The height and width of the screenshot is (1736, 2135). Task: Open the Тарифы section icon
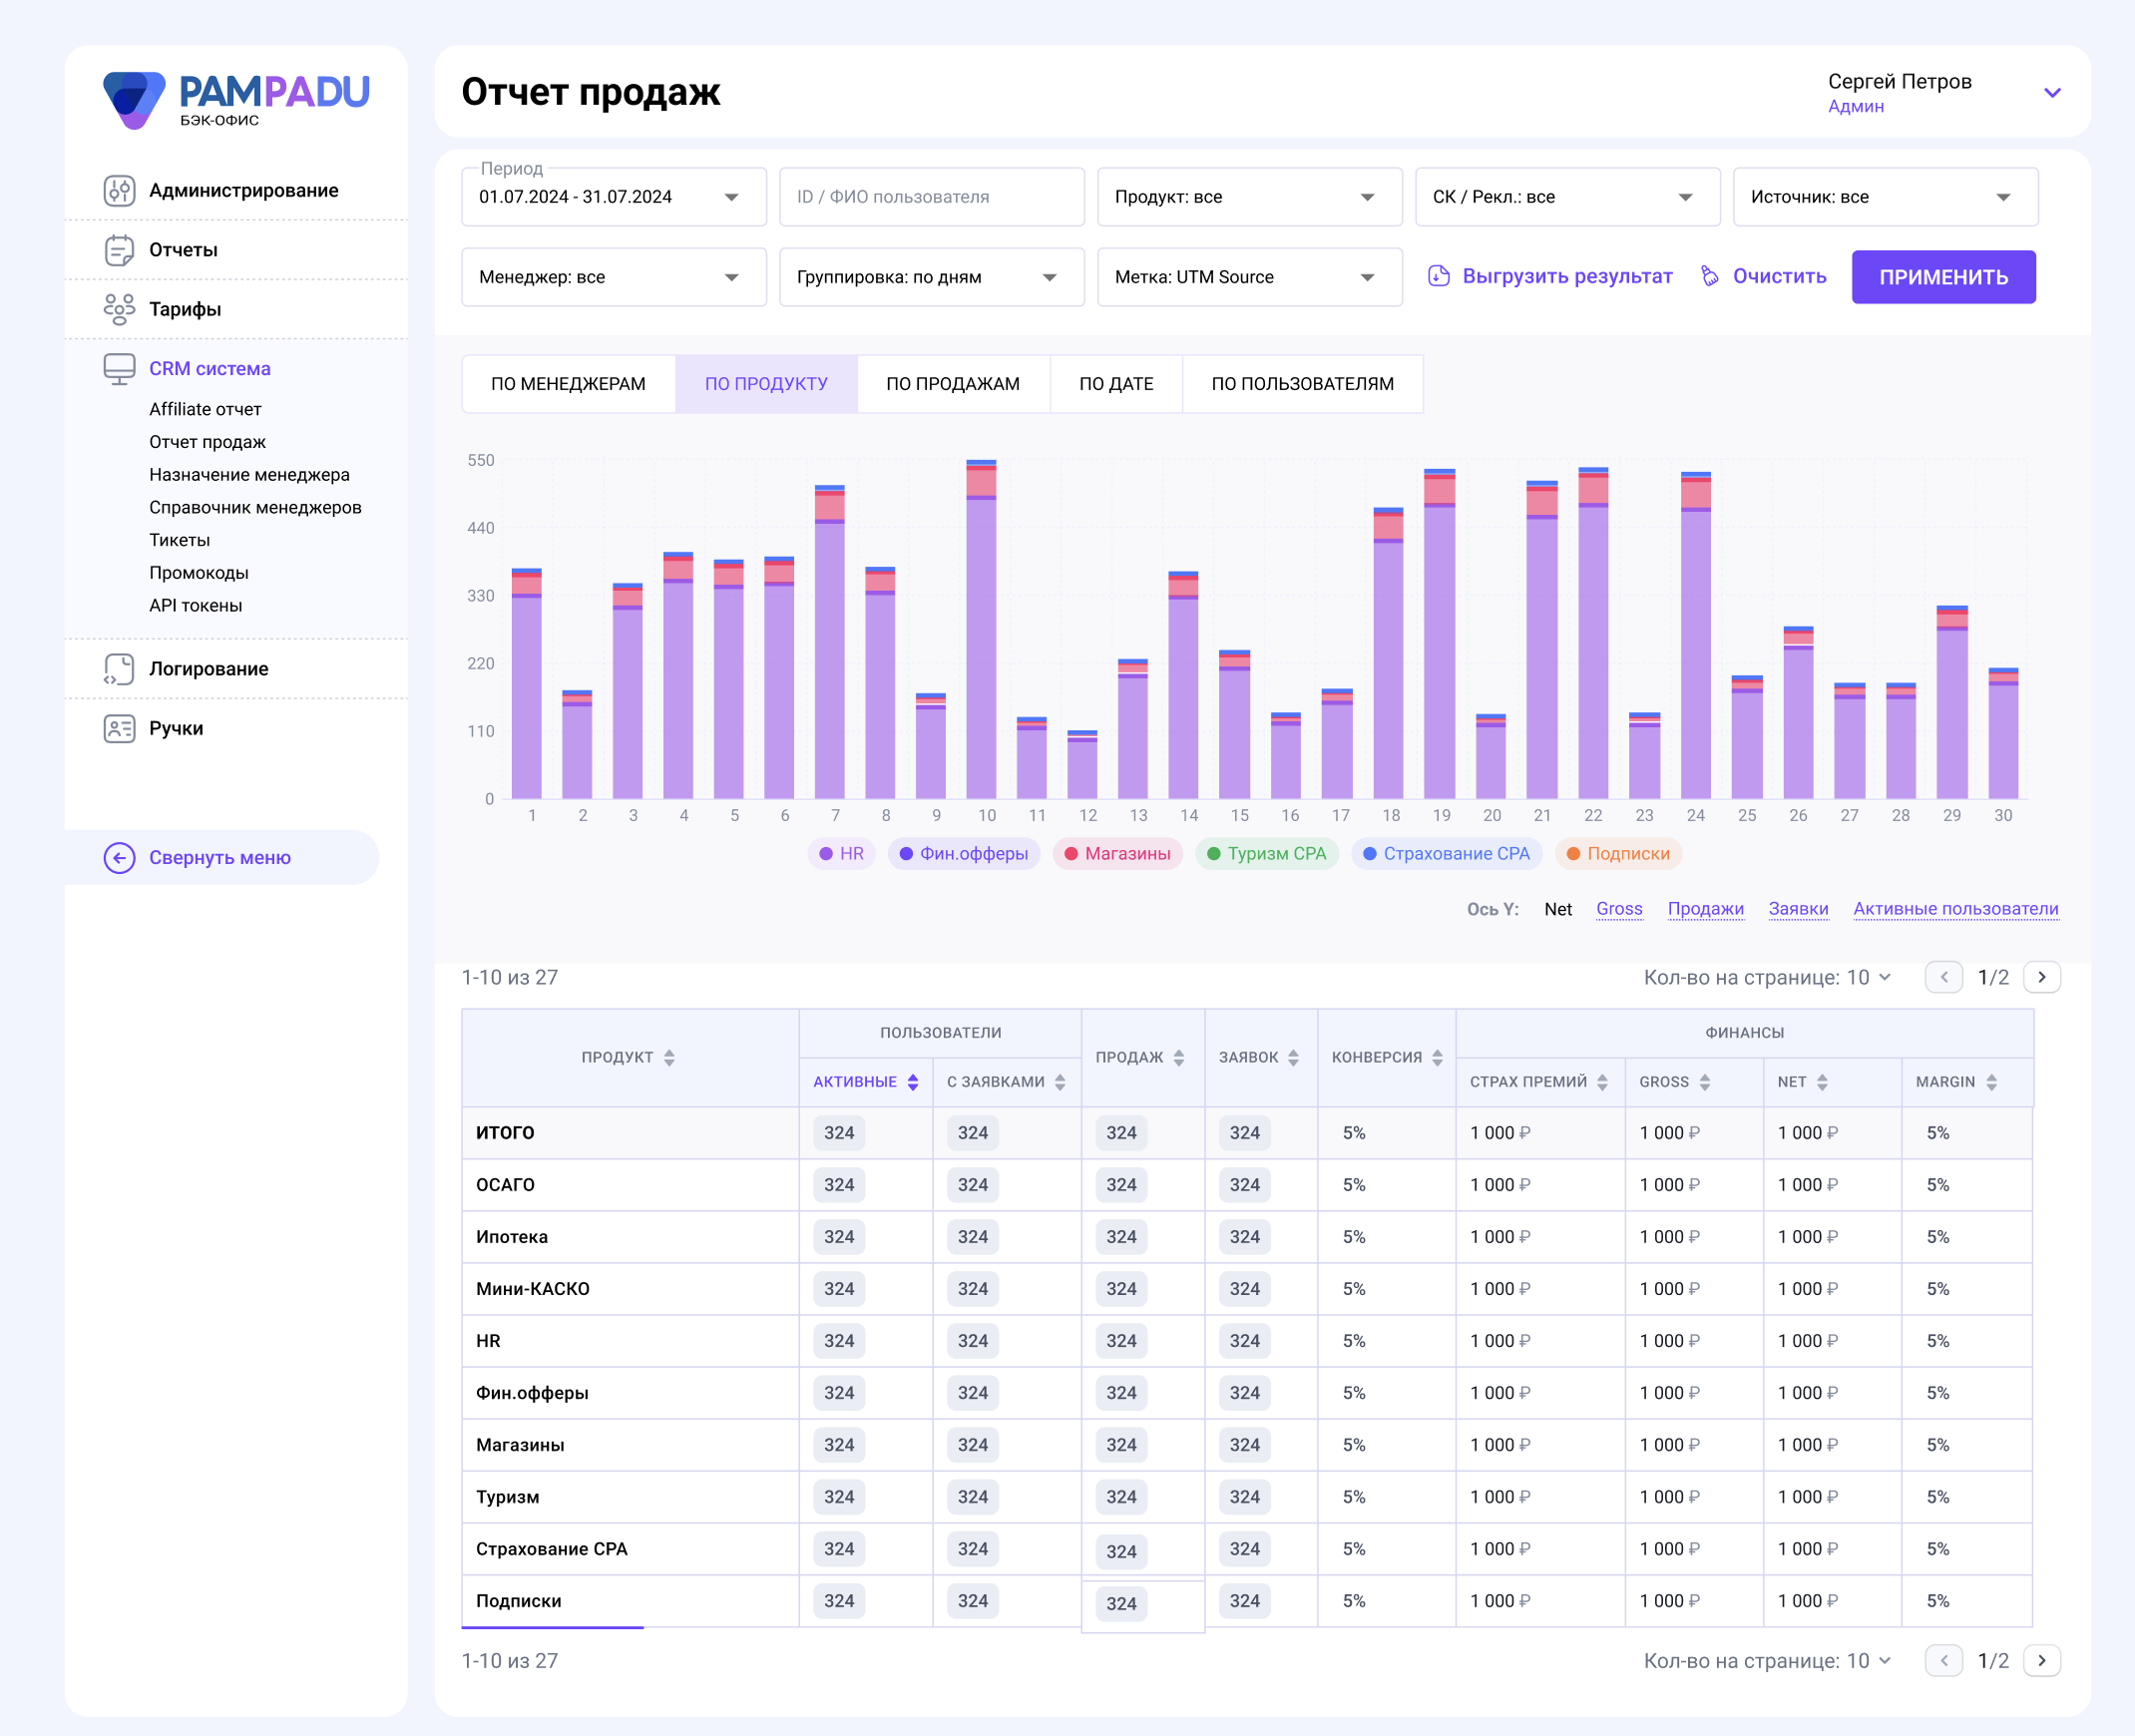119,309
